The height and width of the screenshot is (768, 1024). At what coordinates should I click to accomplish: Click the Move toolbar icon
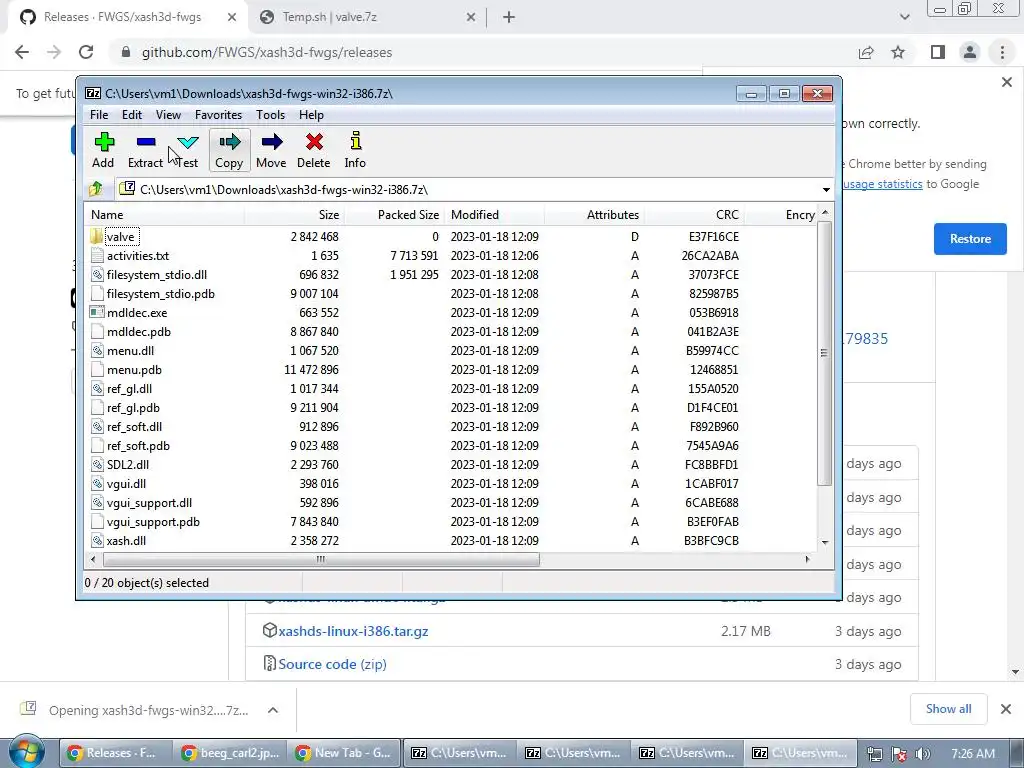click(x=271, y=142)
